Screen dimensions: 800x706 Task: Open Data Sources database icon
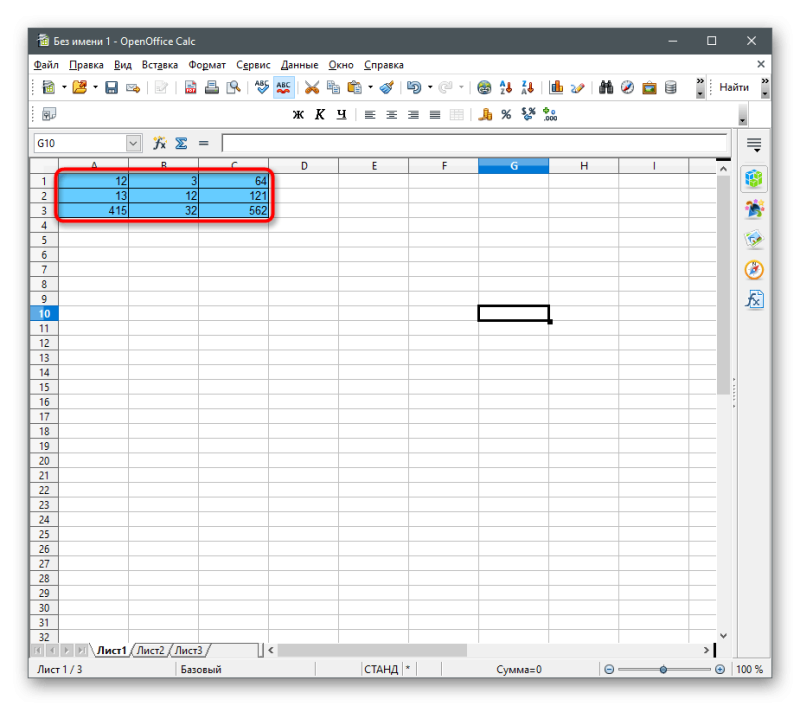click(x=670, y=88)
